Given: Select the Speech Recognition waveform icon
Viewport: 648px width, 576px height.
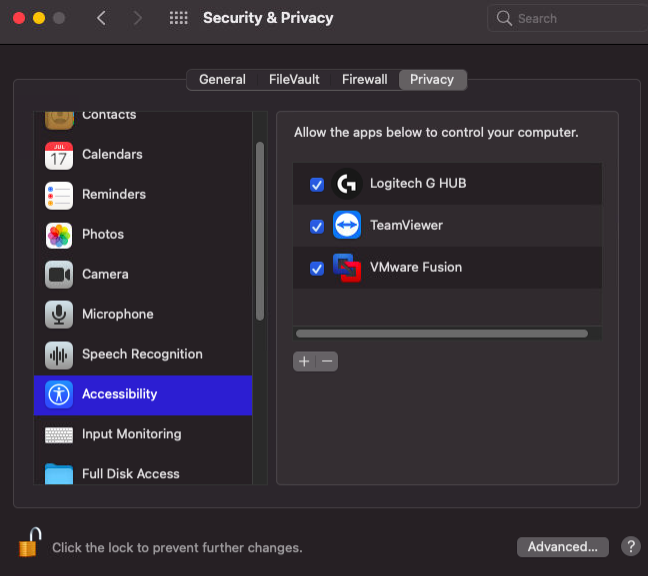Looking at the screenshot, I should click(x=59, y=355).
